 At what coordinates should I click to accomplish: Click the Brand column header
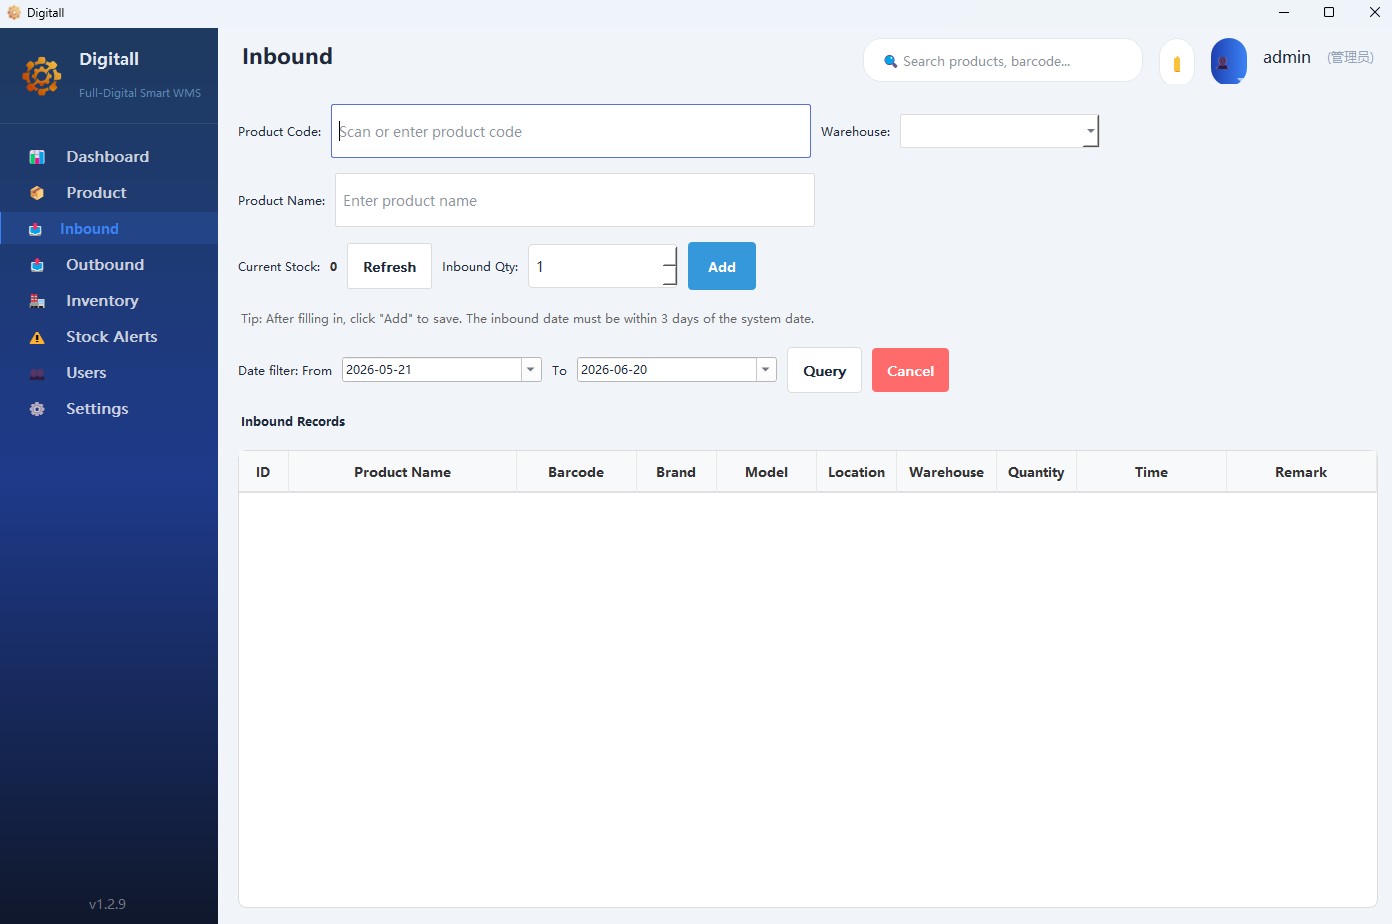[x=676, y=472]
